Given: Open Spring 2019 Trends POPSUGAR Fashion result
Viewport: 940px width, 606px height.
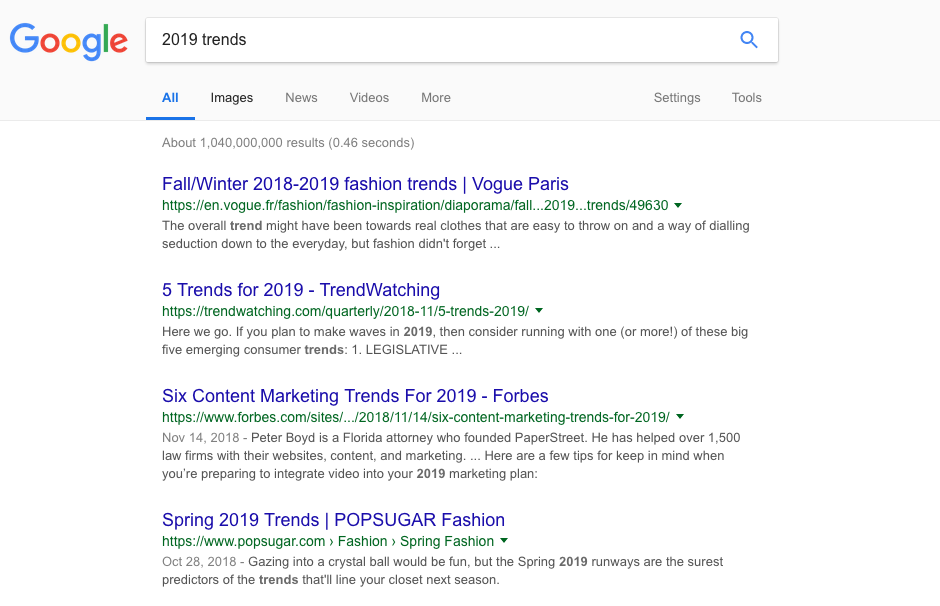Looking at the screenshot, I should coord(333,520).
